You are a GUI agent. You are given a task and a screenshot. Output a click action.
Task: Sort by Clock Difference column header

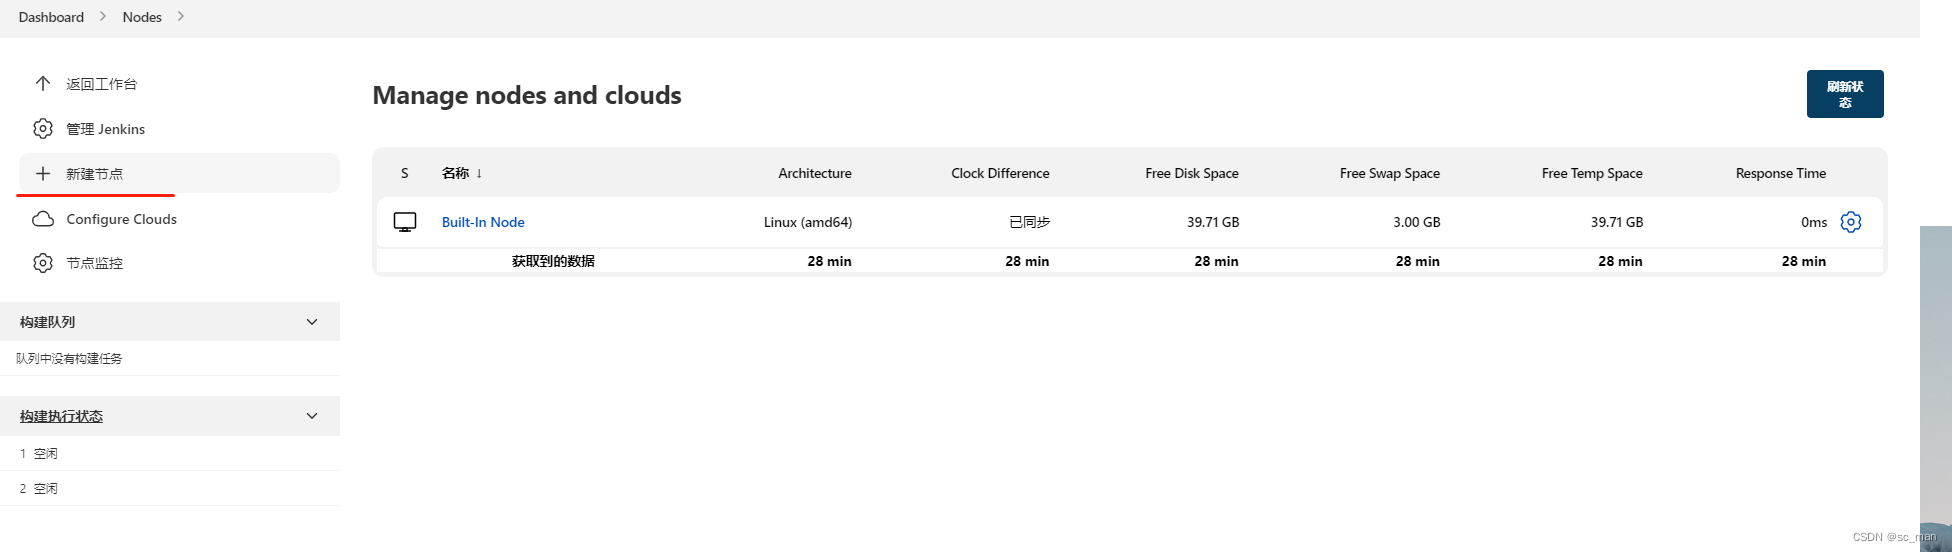tap(1000, 173)
